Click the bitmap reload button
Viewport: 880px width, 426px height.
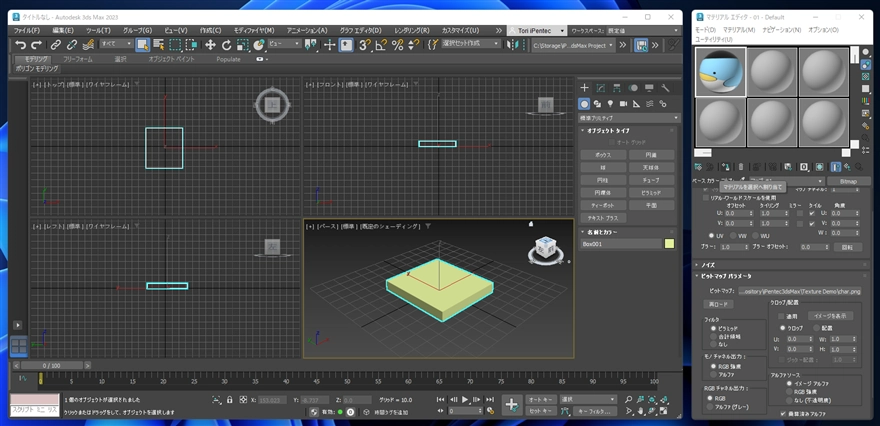(718, 304)
